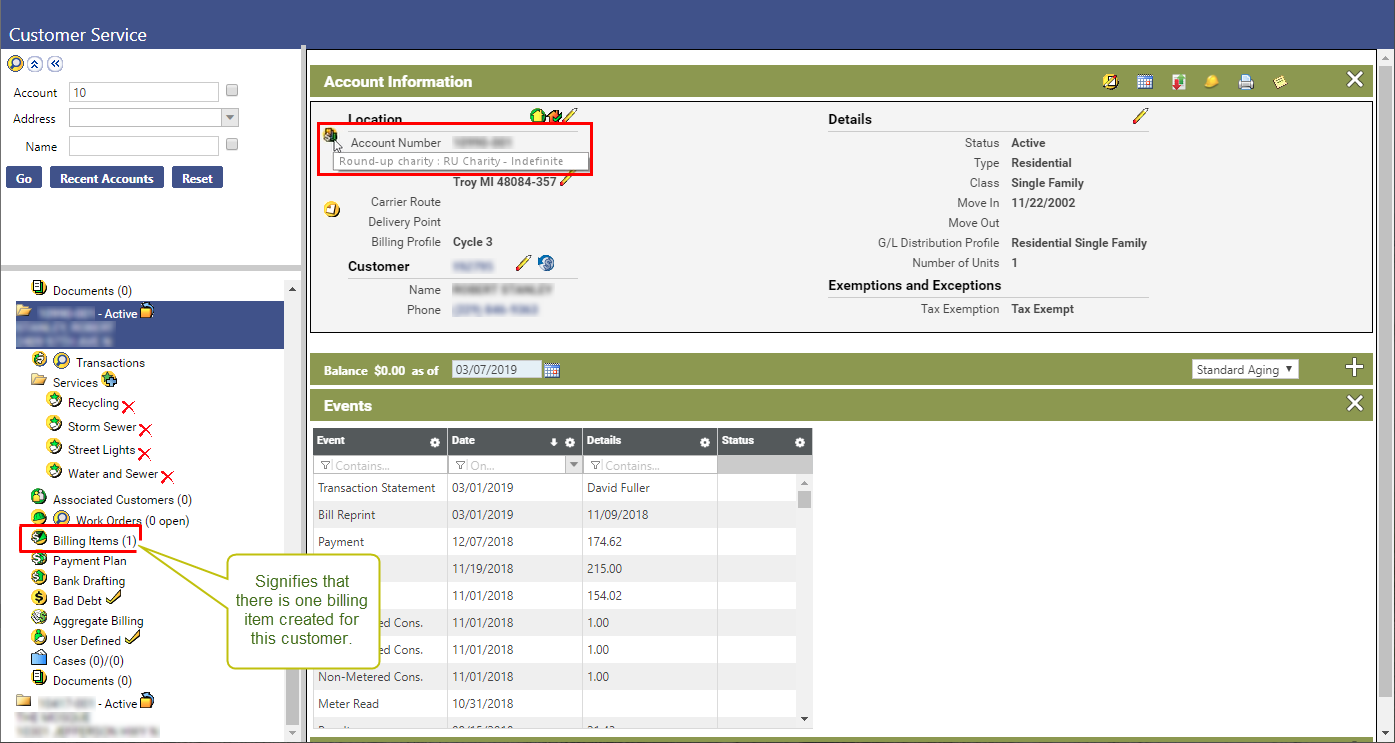The width and height of the screenshot is (1395, 743).
Task: Click the first circular icon in Account Information header
Action: [1111, 82]
